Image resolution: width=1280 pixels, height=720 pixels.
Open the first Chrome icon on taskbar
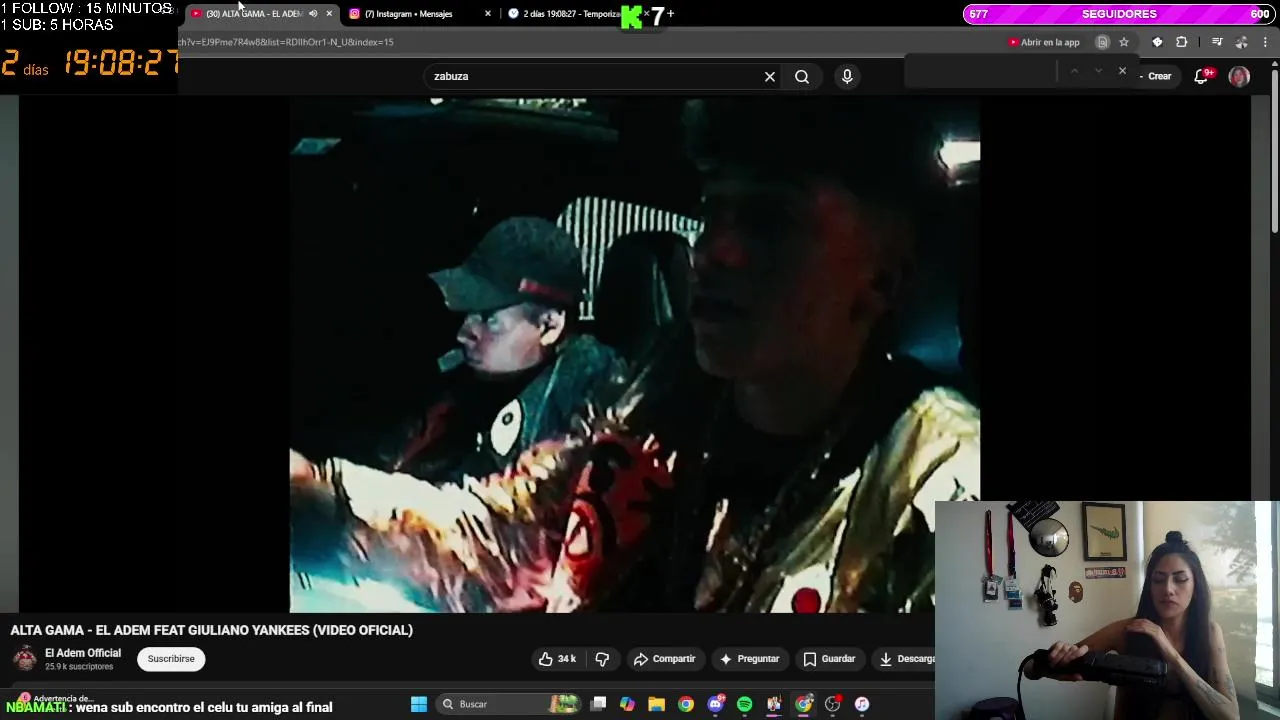tap(686, 704)
